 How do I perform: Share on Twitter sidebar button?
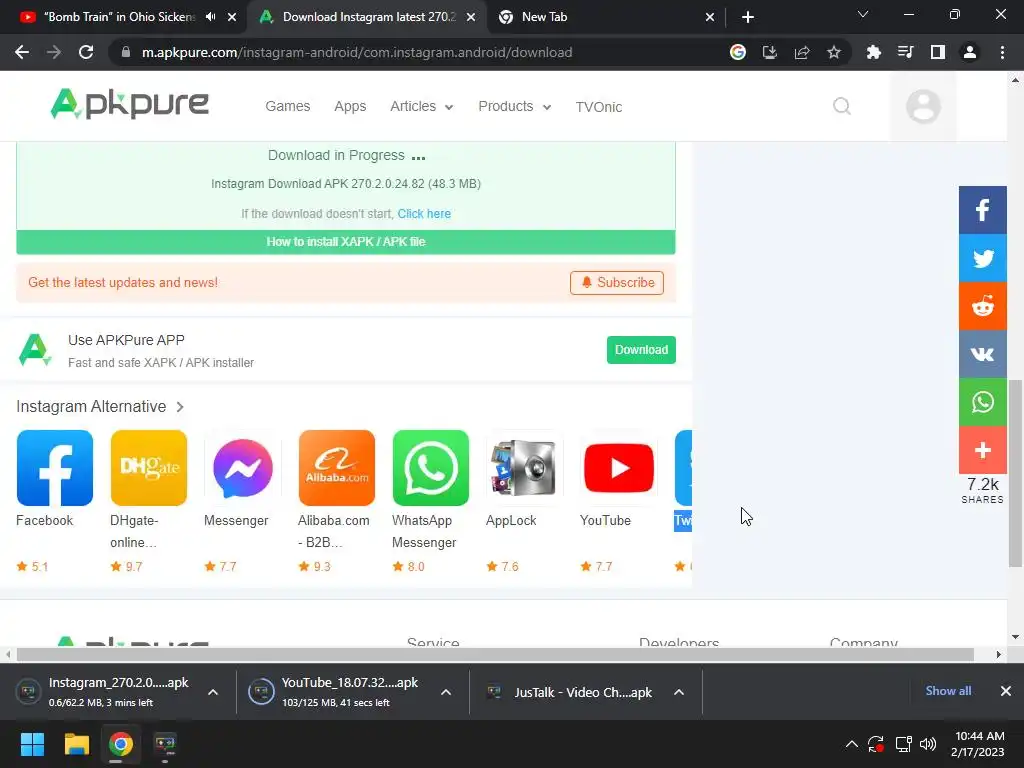982,258
